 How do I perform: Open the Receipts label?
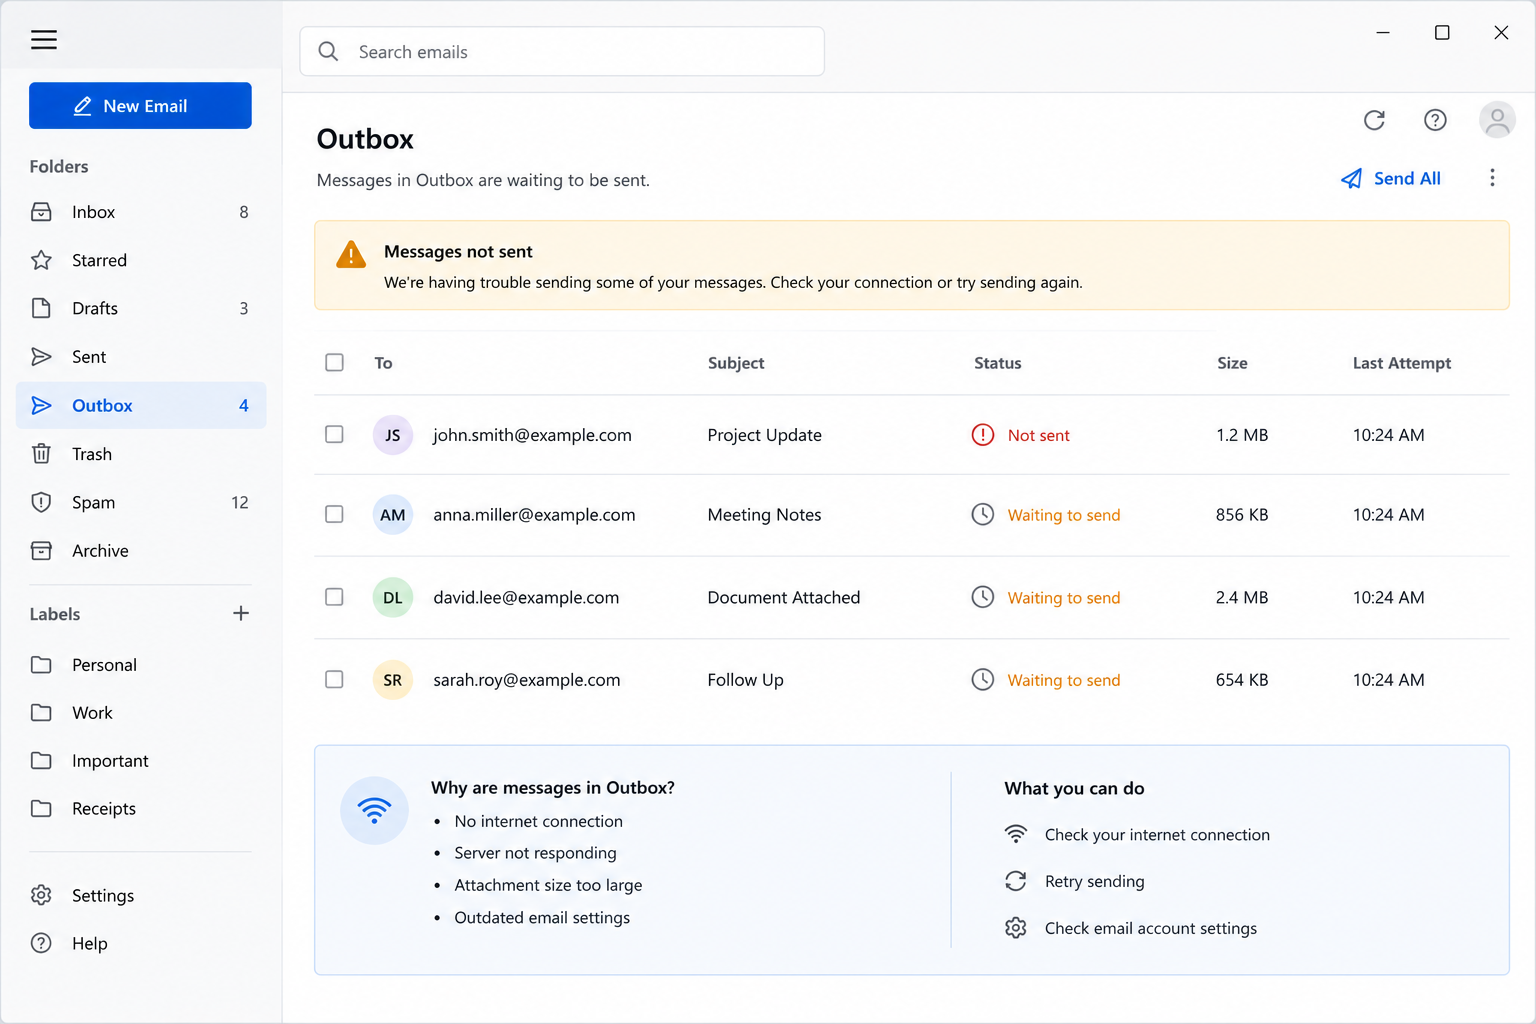141,809
